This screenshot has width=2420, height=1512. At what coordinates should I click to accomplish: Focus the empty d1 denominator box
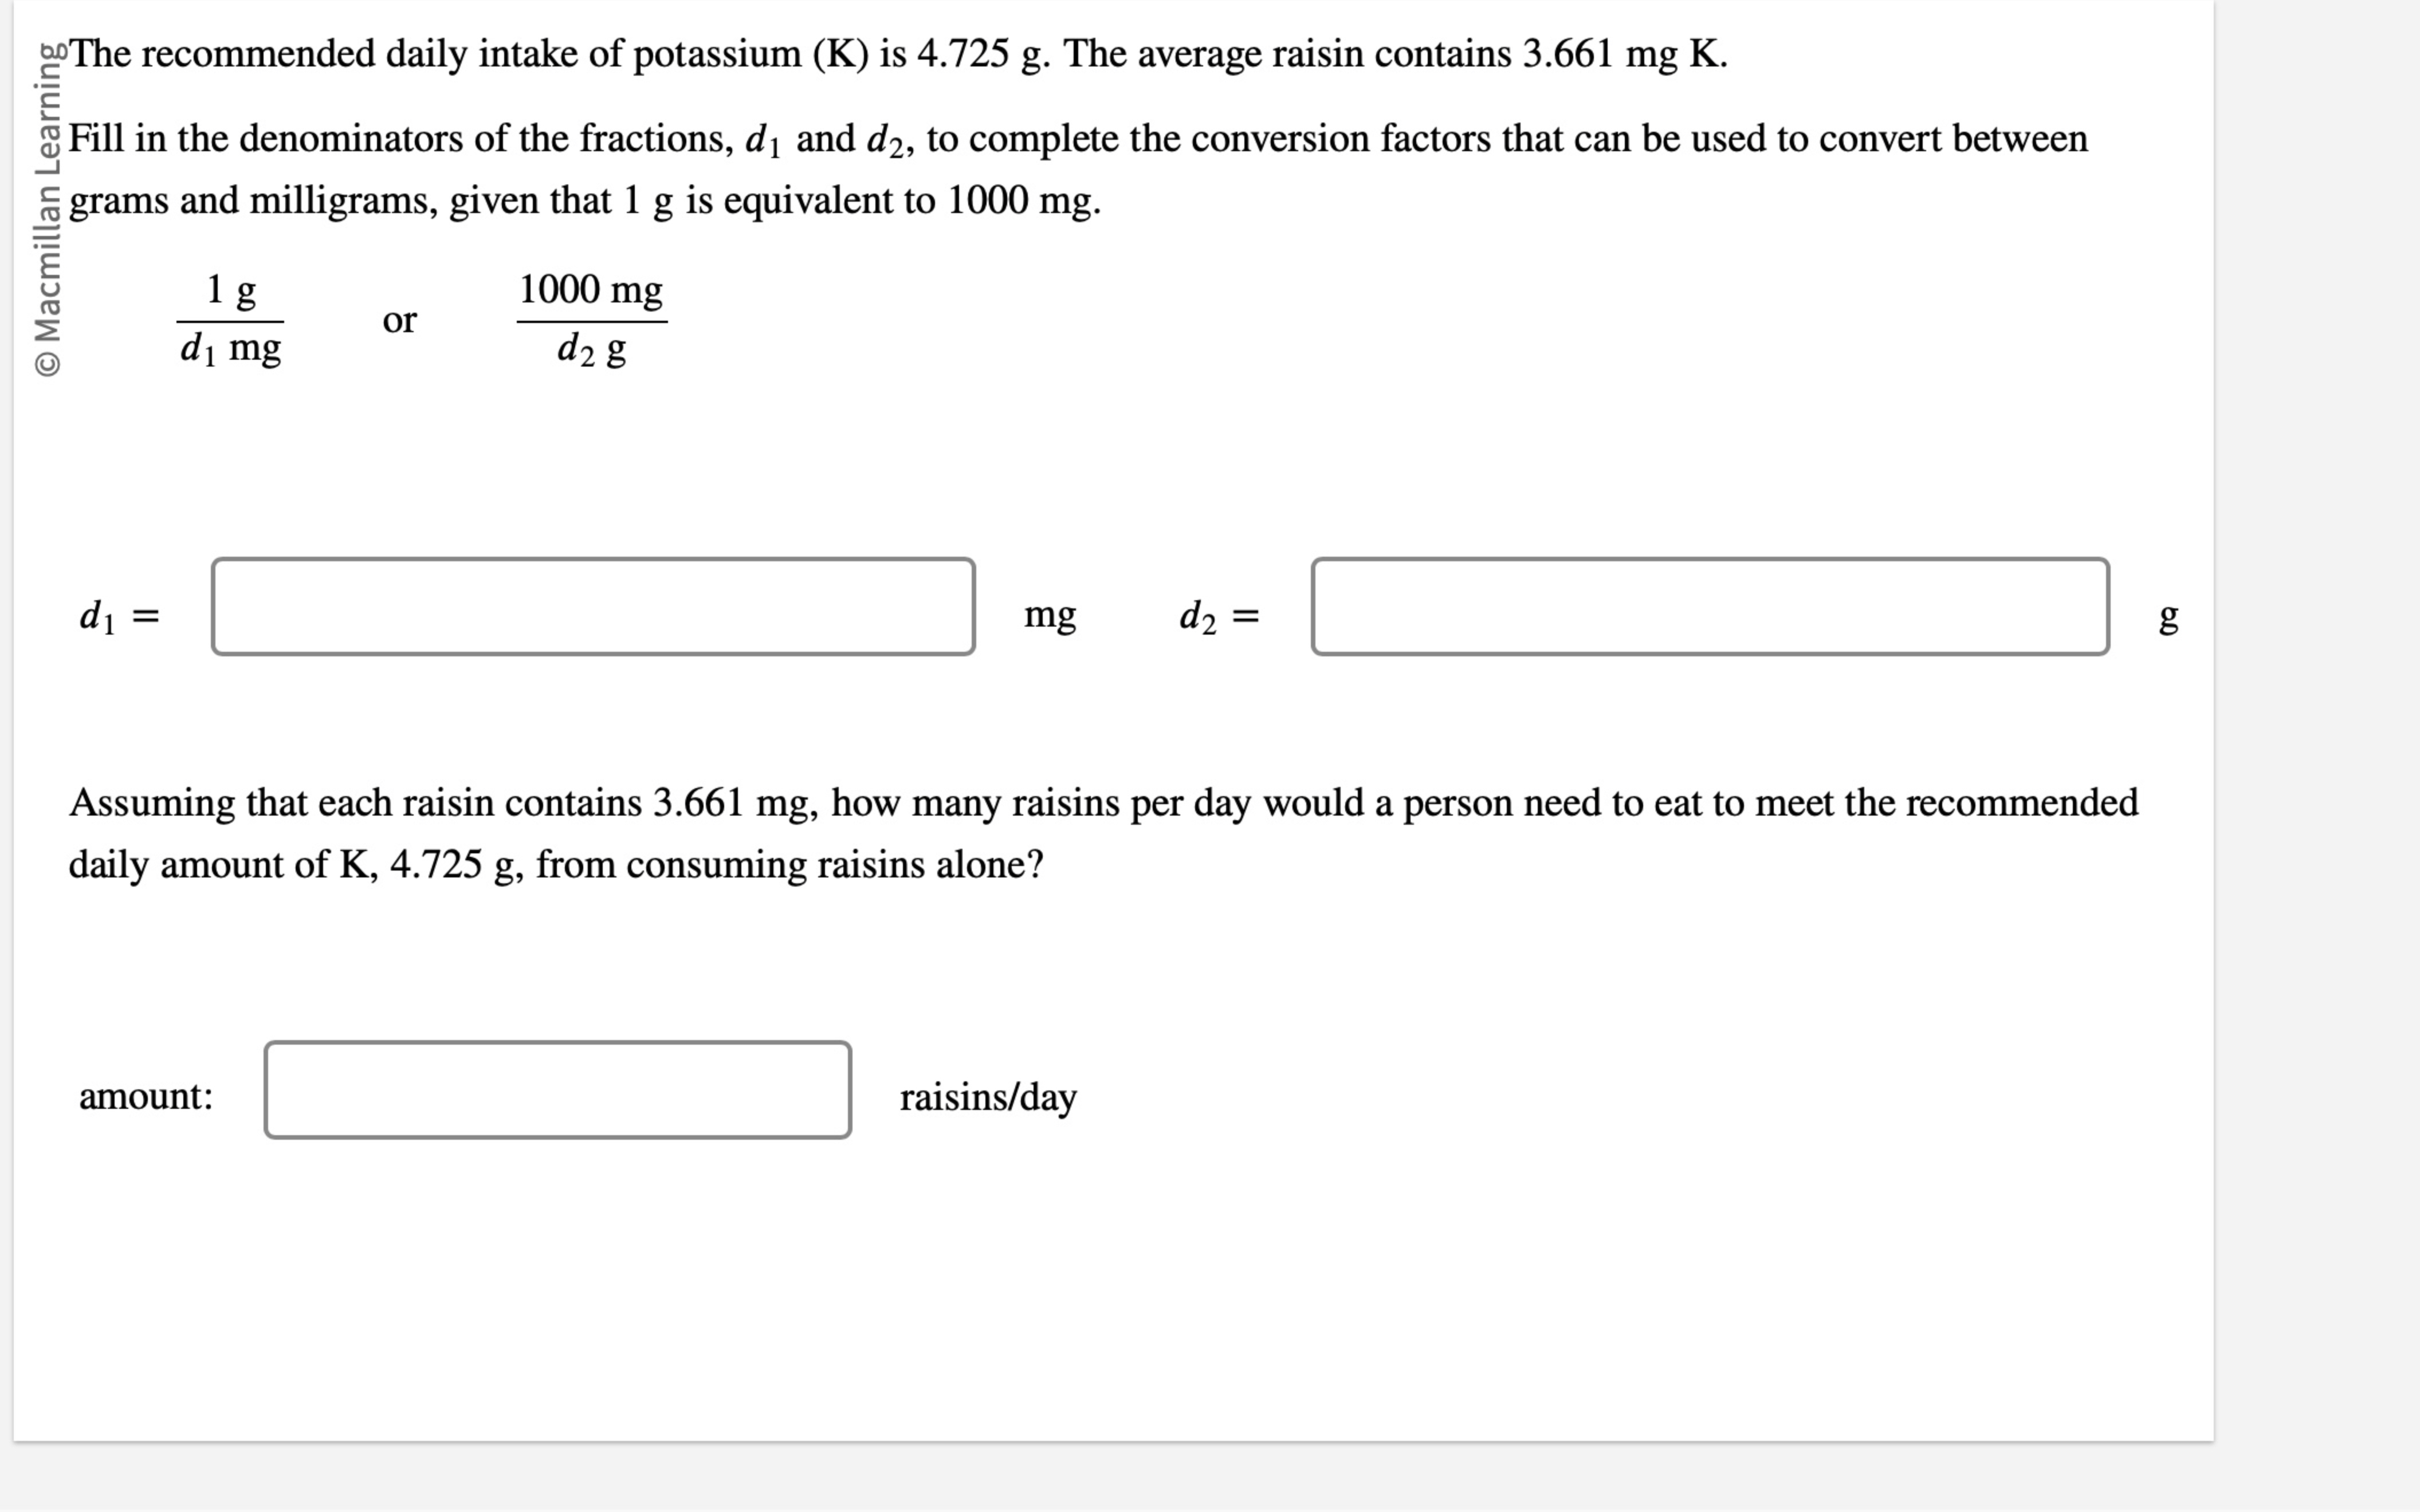click(x=595, y=615)
